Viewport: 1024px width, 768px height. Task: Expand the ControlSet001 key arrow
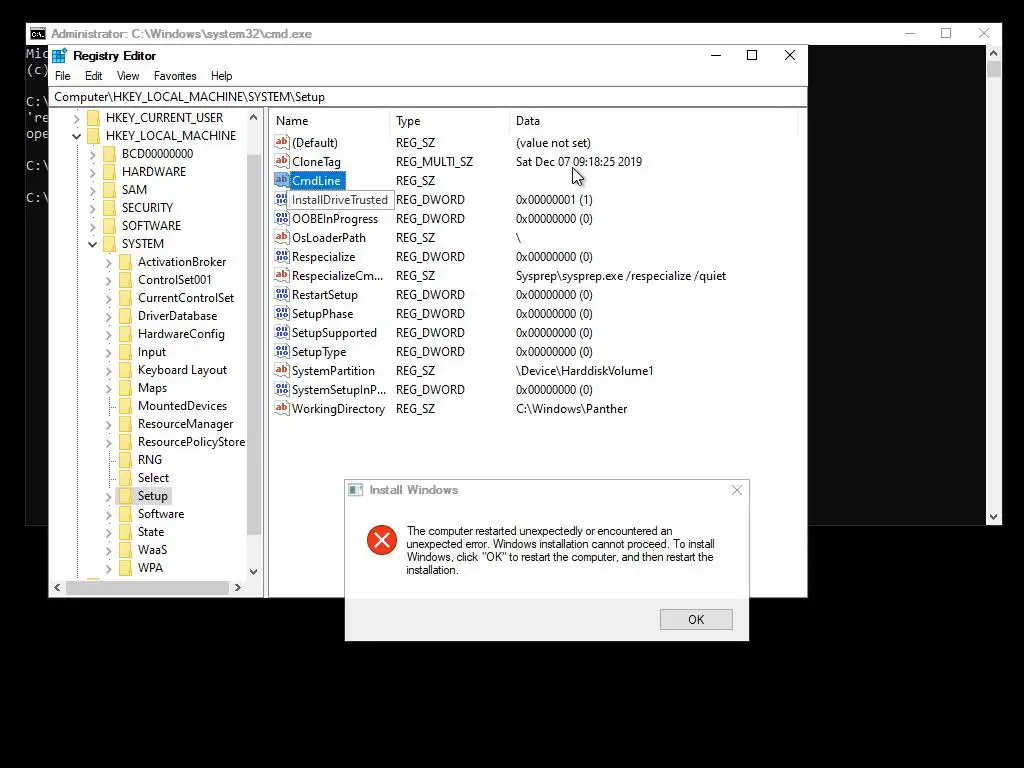coord(109,280)
